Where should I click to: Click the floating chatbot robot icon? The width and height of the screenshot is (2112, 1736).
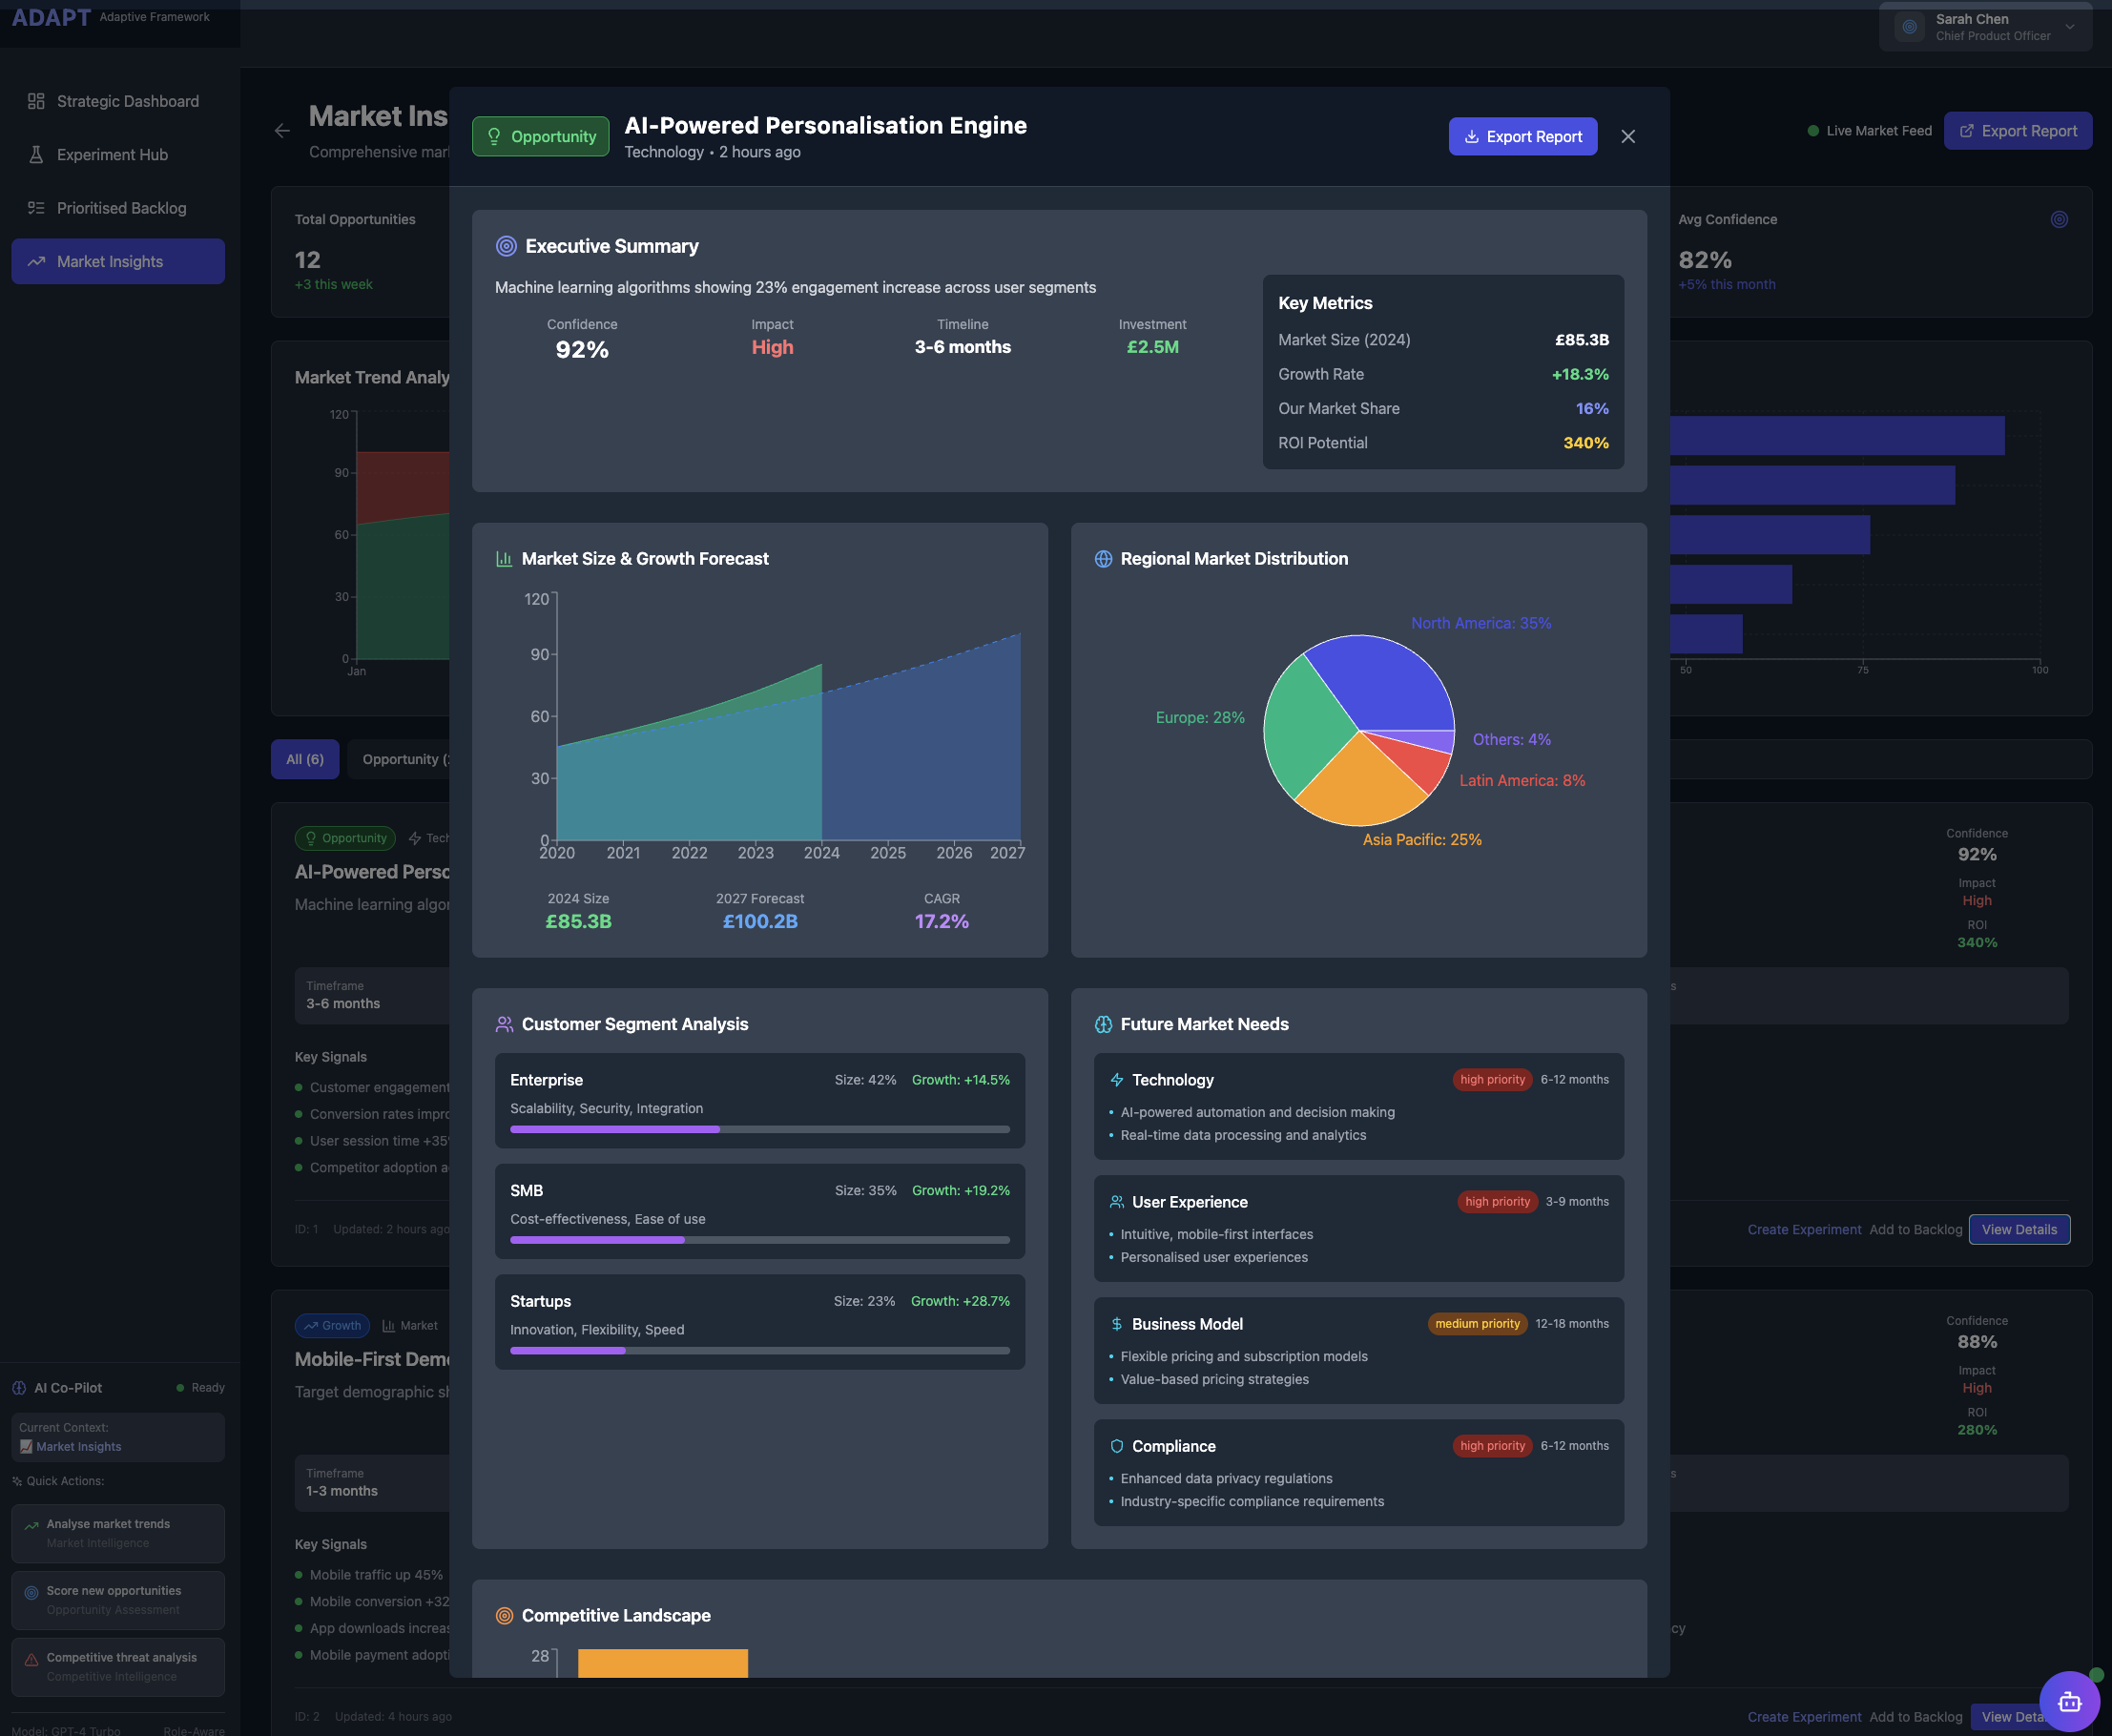[2069, 1701]
